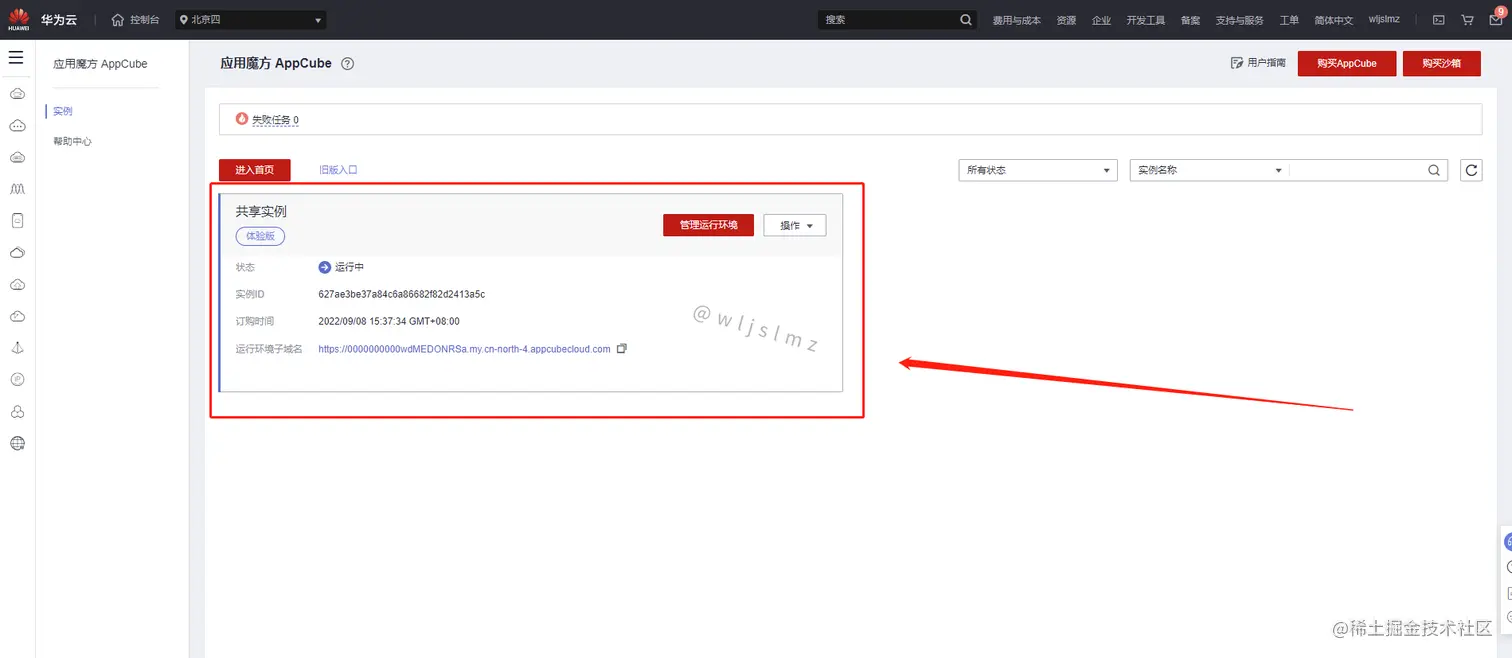Click the 应用魔方 AppCube sidebar heading

100,64
